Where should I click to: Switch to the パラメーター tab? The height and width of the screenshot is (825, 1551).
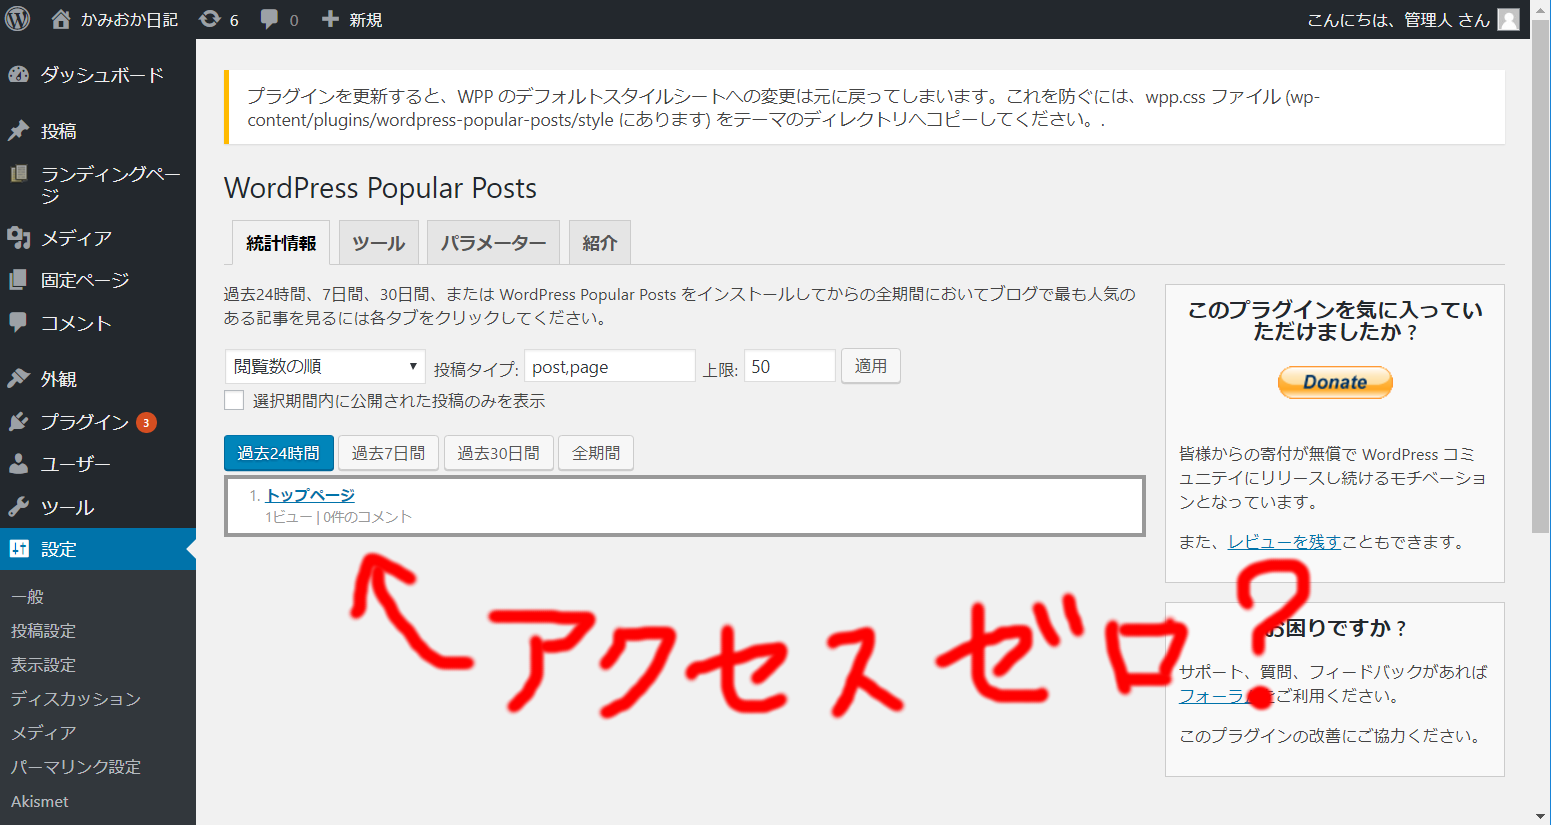pyautogui.click(x=493, y=243)
